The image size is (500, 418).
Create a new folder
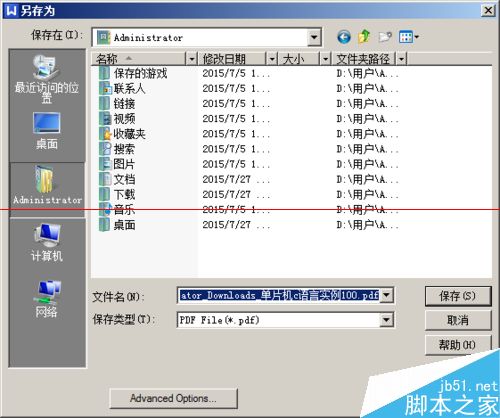coord(385,37)
